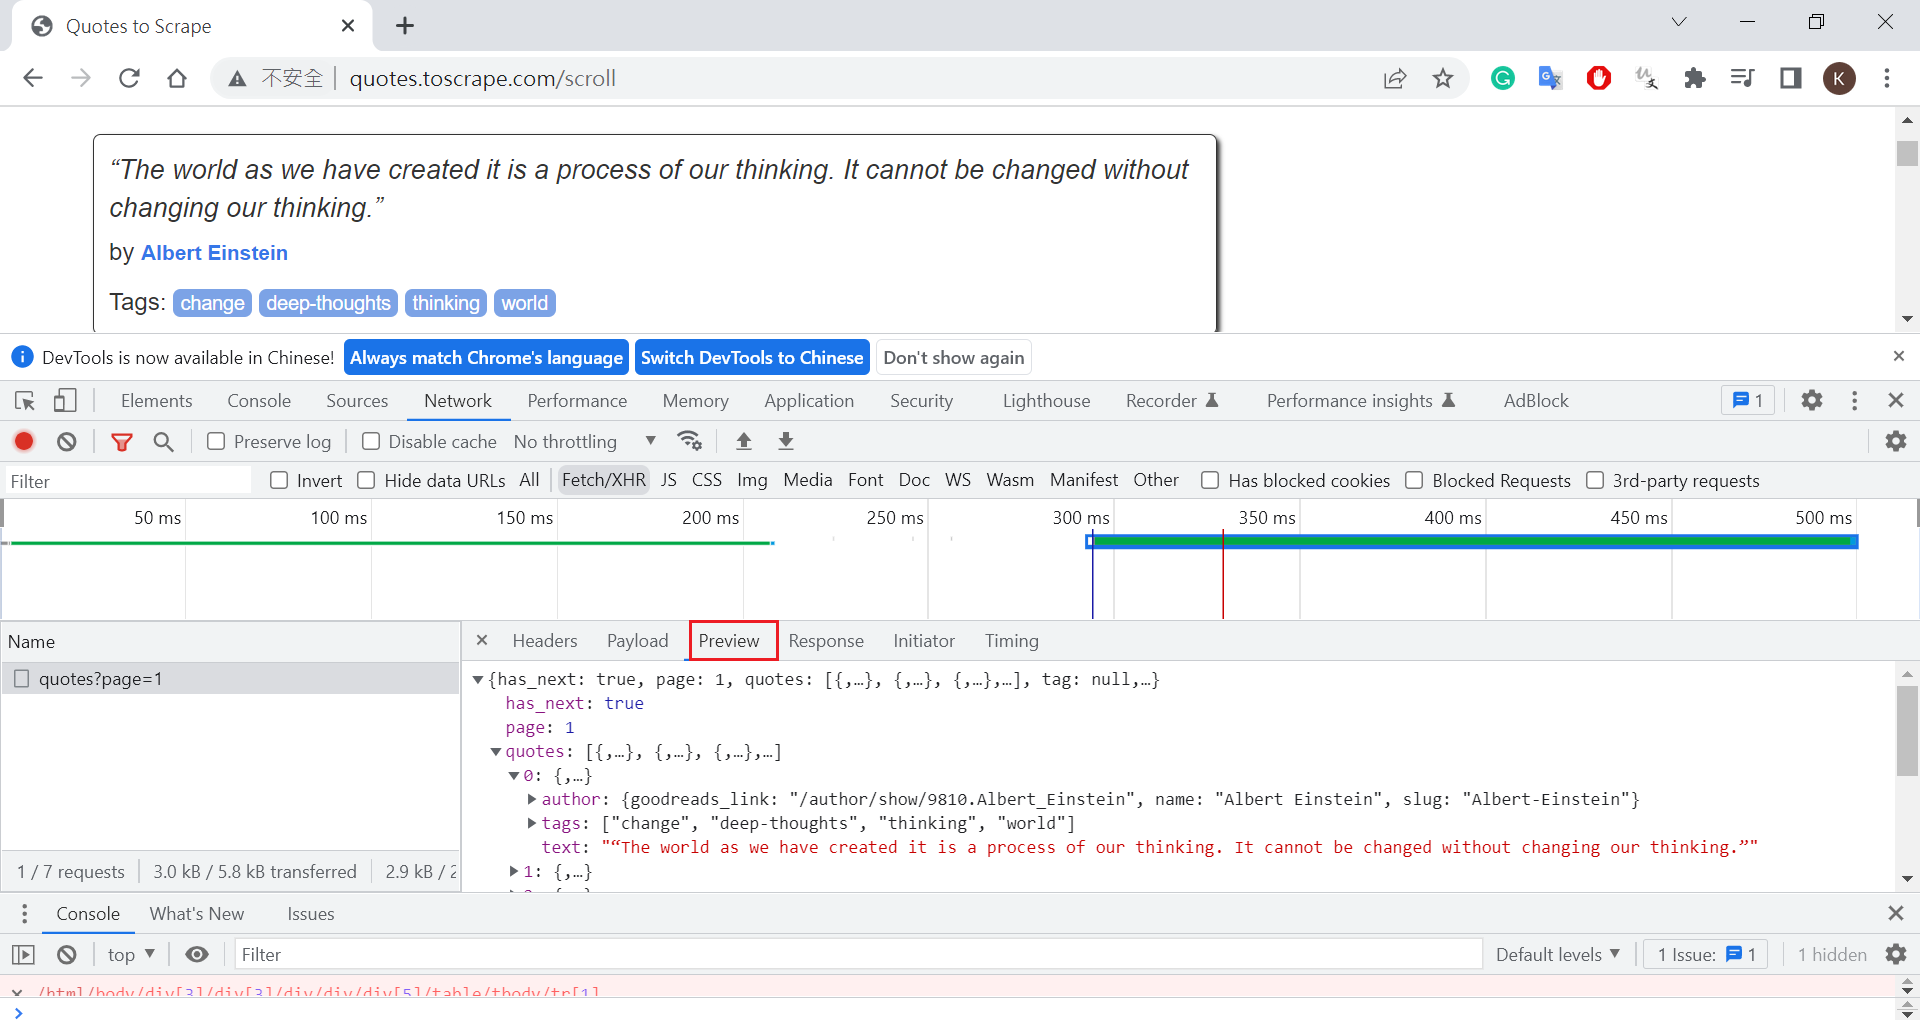This screenshot has height=1020, width=1920.
Task: Open the Elements panel tab
Action: (x=156, y=401)
